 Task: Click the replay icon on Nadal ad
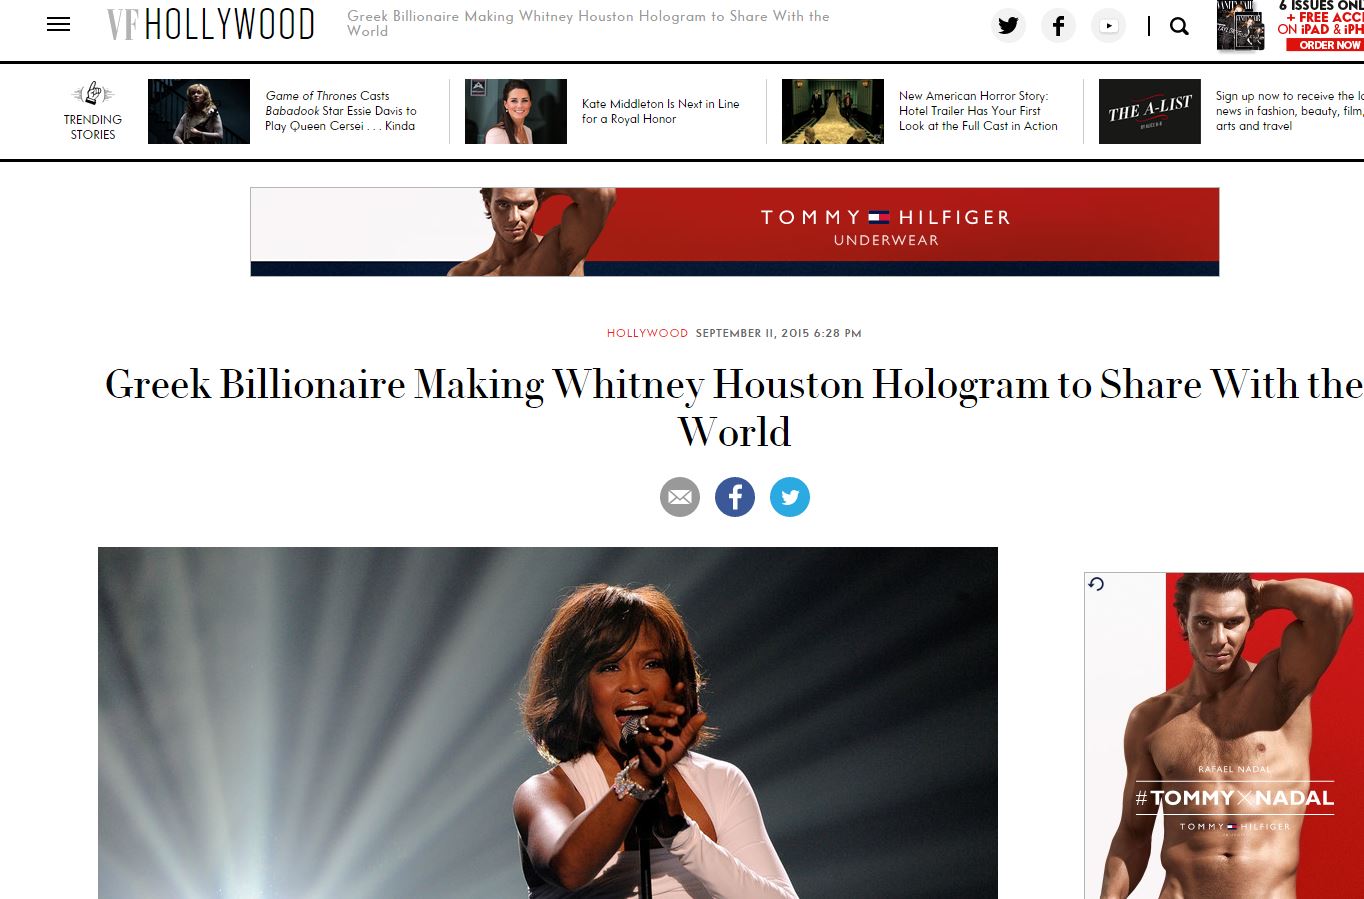pyautogui.click(x=1096, y=584)
